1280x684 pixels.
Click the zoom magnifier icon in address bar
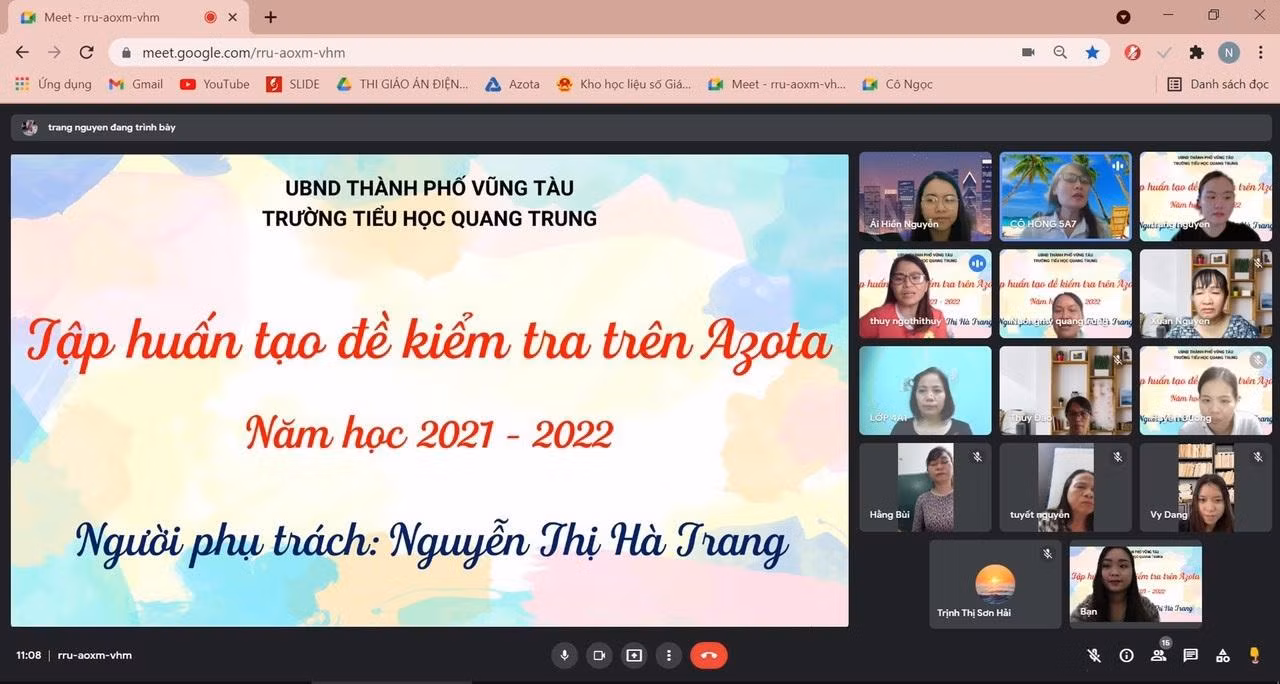[x=1060, y=52]
